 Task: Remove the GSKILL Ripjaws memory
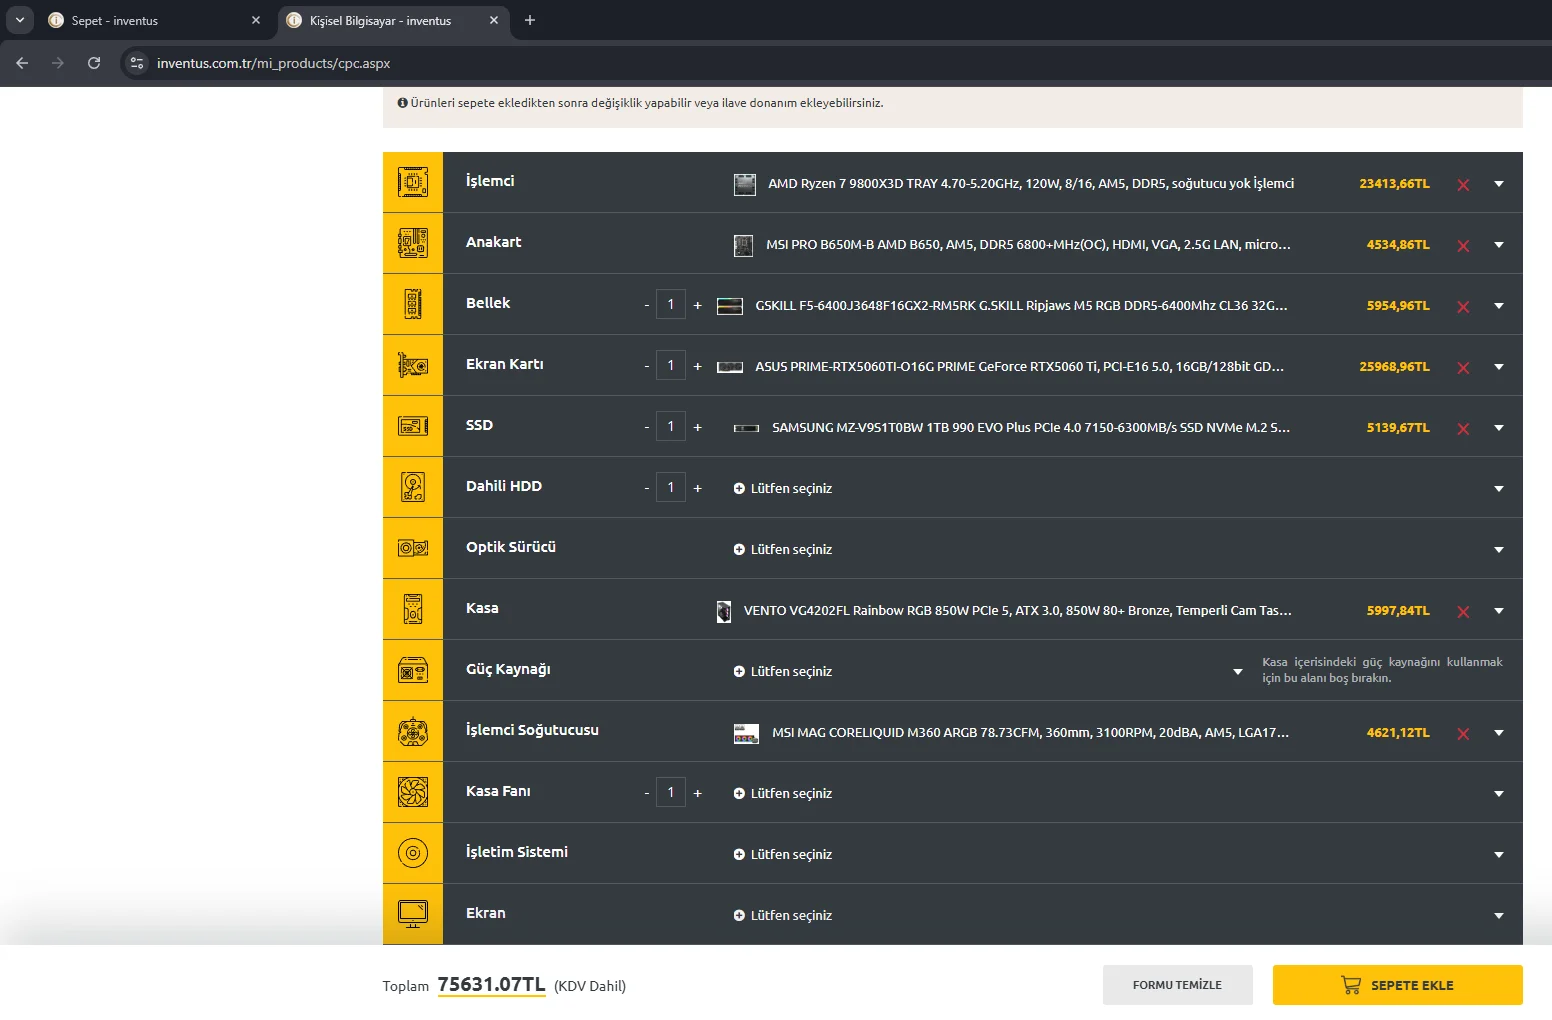click(1463, 307)
